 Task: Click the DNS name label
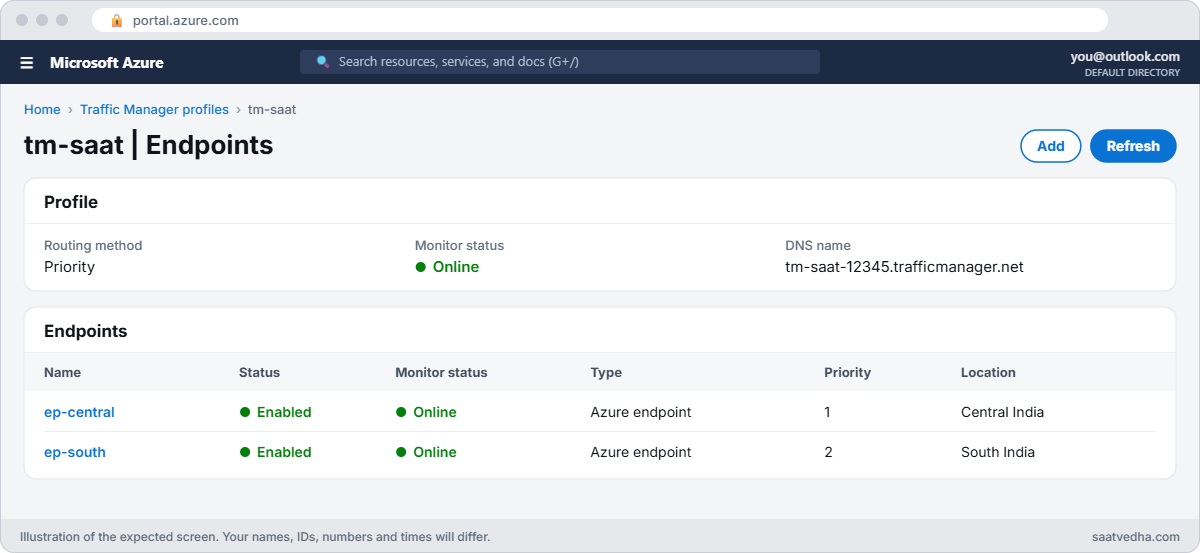818,245
